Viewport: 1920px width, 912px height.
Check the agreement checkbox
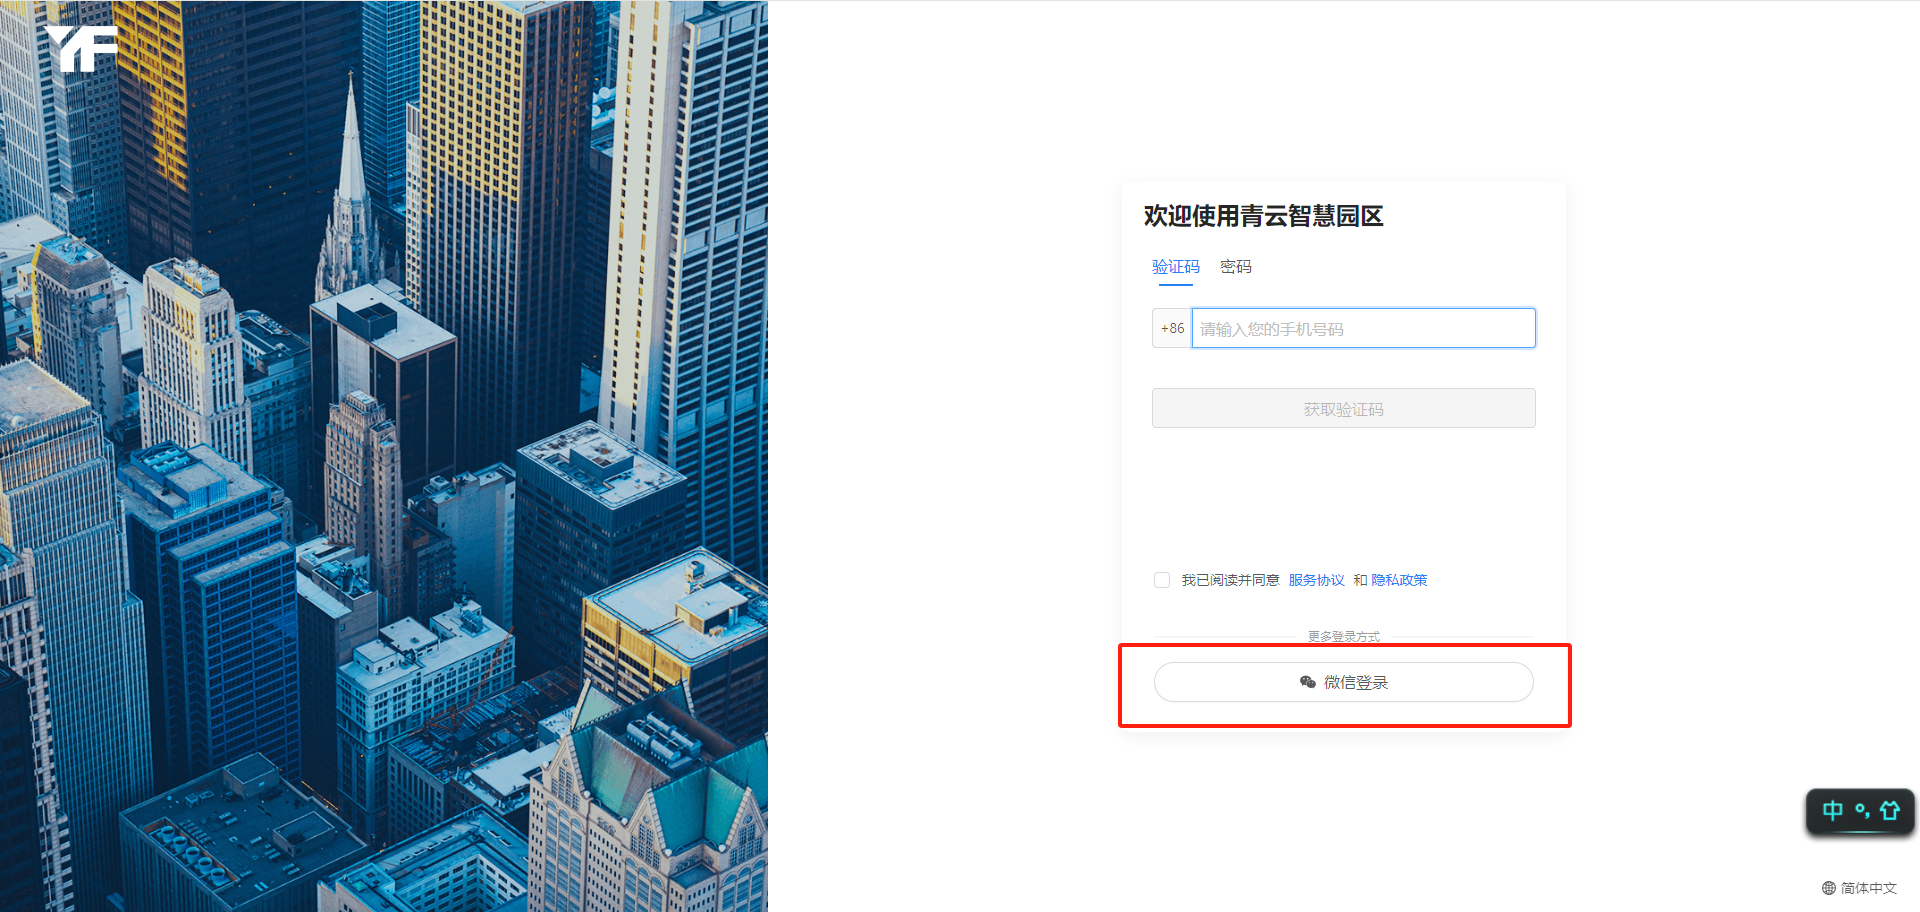[x=1162, y=580]
